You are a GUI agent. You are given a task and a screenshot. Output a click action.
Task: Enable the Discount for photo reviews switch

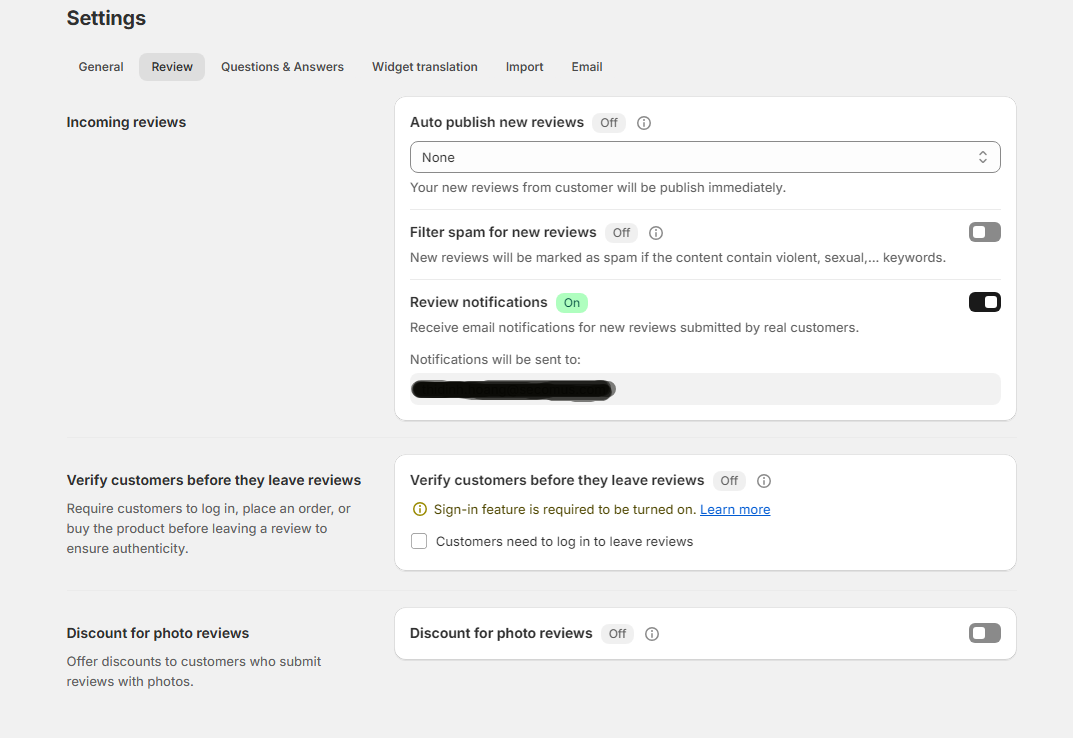click(985, 633)
